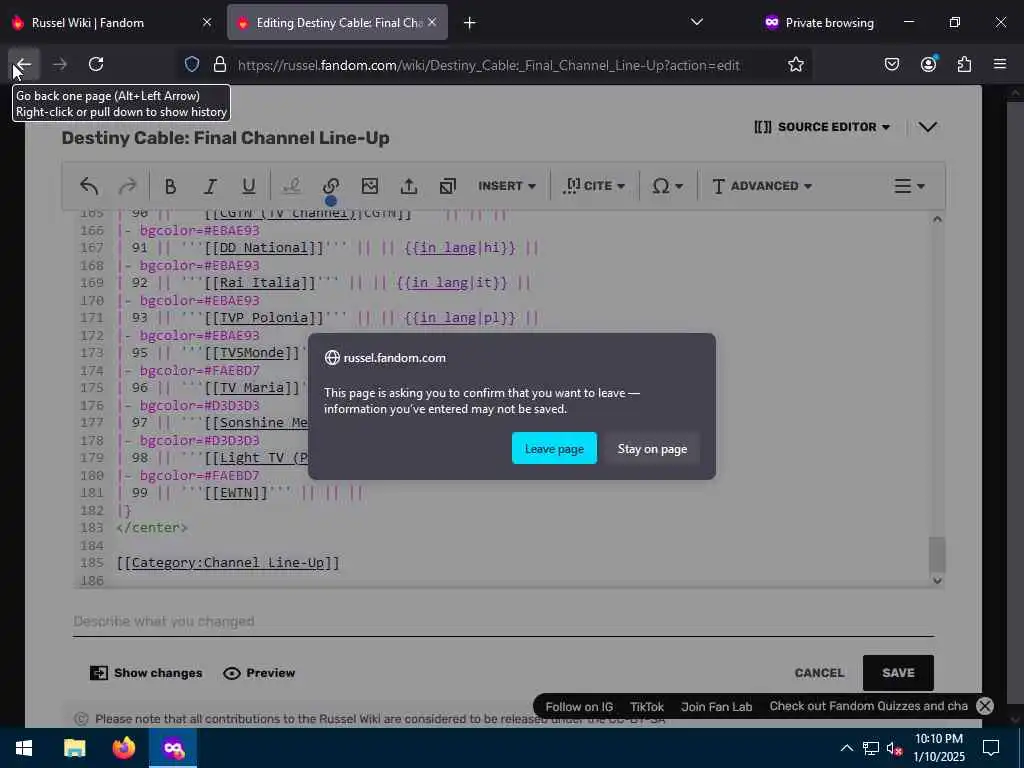Click Check out Fandom Quizzes link

[x=869, y=706]
